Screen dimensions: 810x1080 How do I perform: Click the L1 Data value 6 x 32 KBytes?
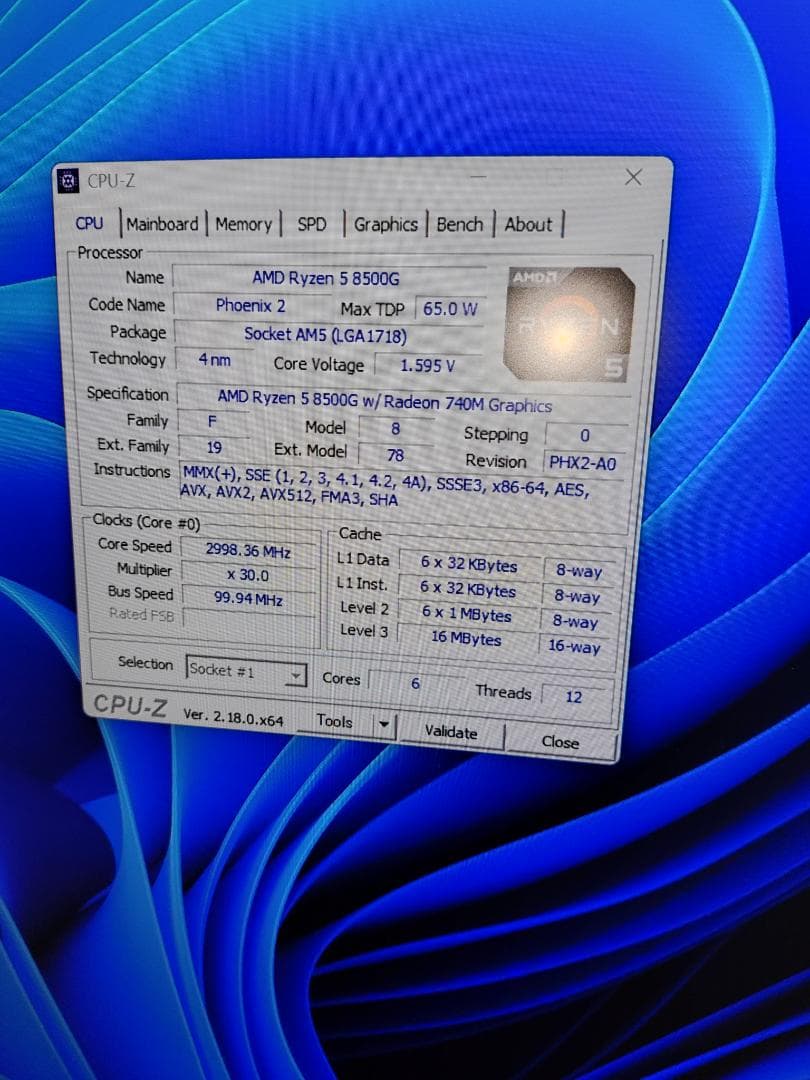(469, 565)
